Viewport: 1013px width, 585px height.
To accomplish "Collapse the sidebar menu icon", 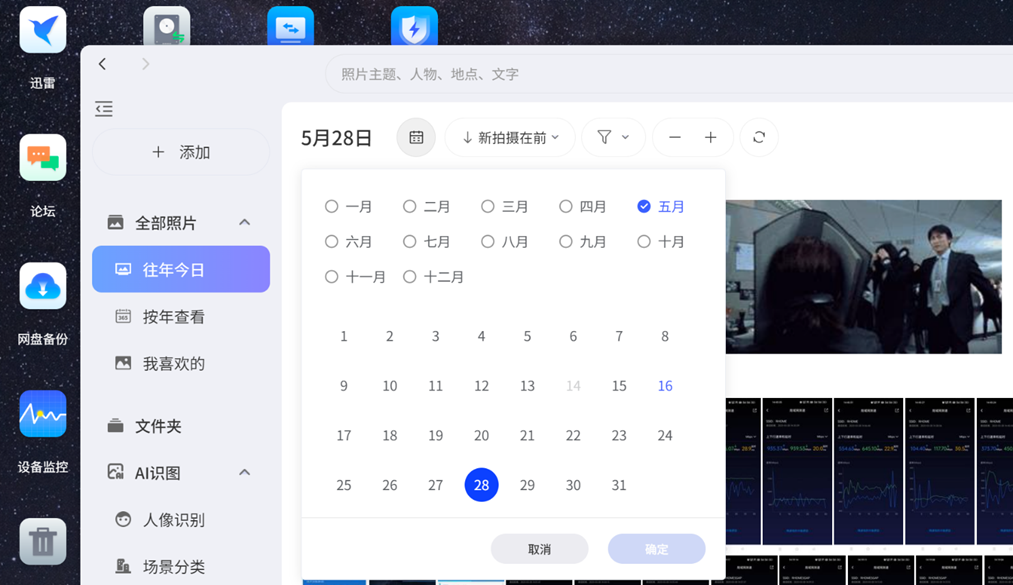I will click(104, 108).
